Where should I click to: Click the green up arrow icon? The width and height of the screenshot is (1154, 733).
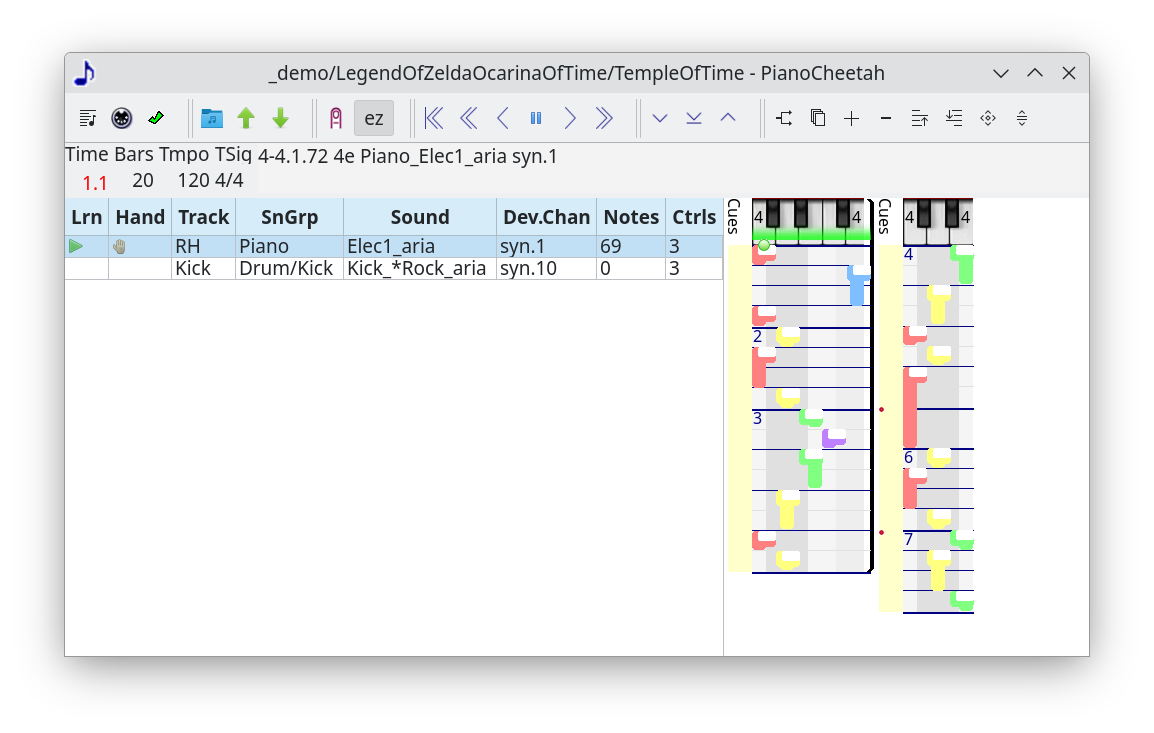coord(246,118)
